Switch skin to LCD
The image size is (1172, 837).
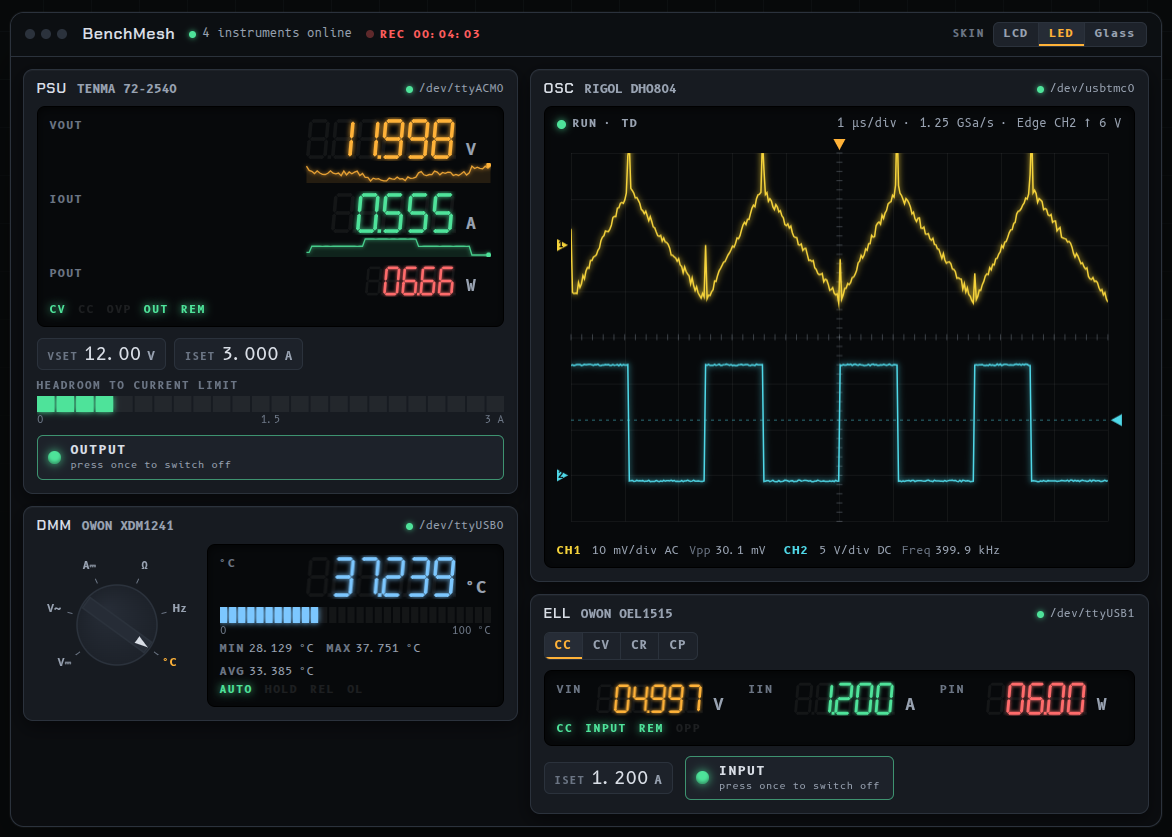(1015, 34)
